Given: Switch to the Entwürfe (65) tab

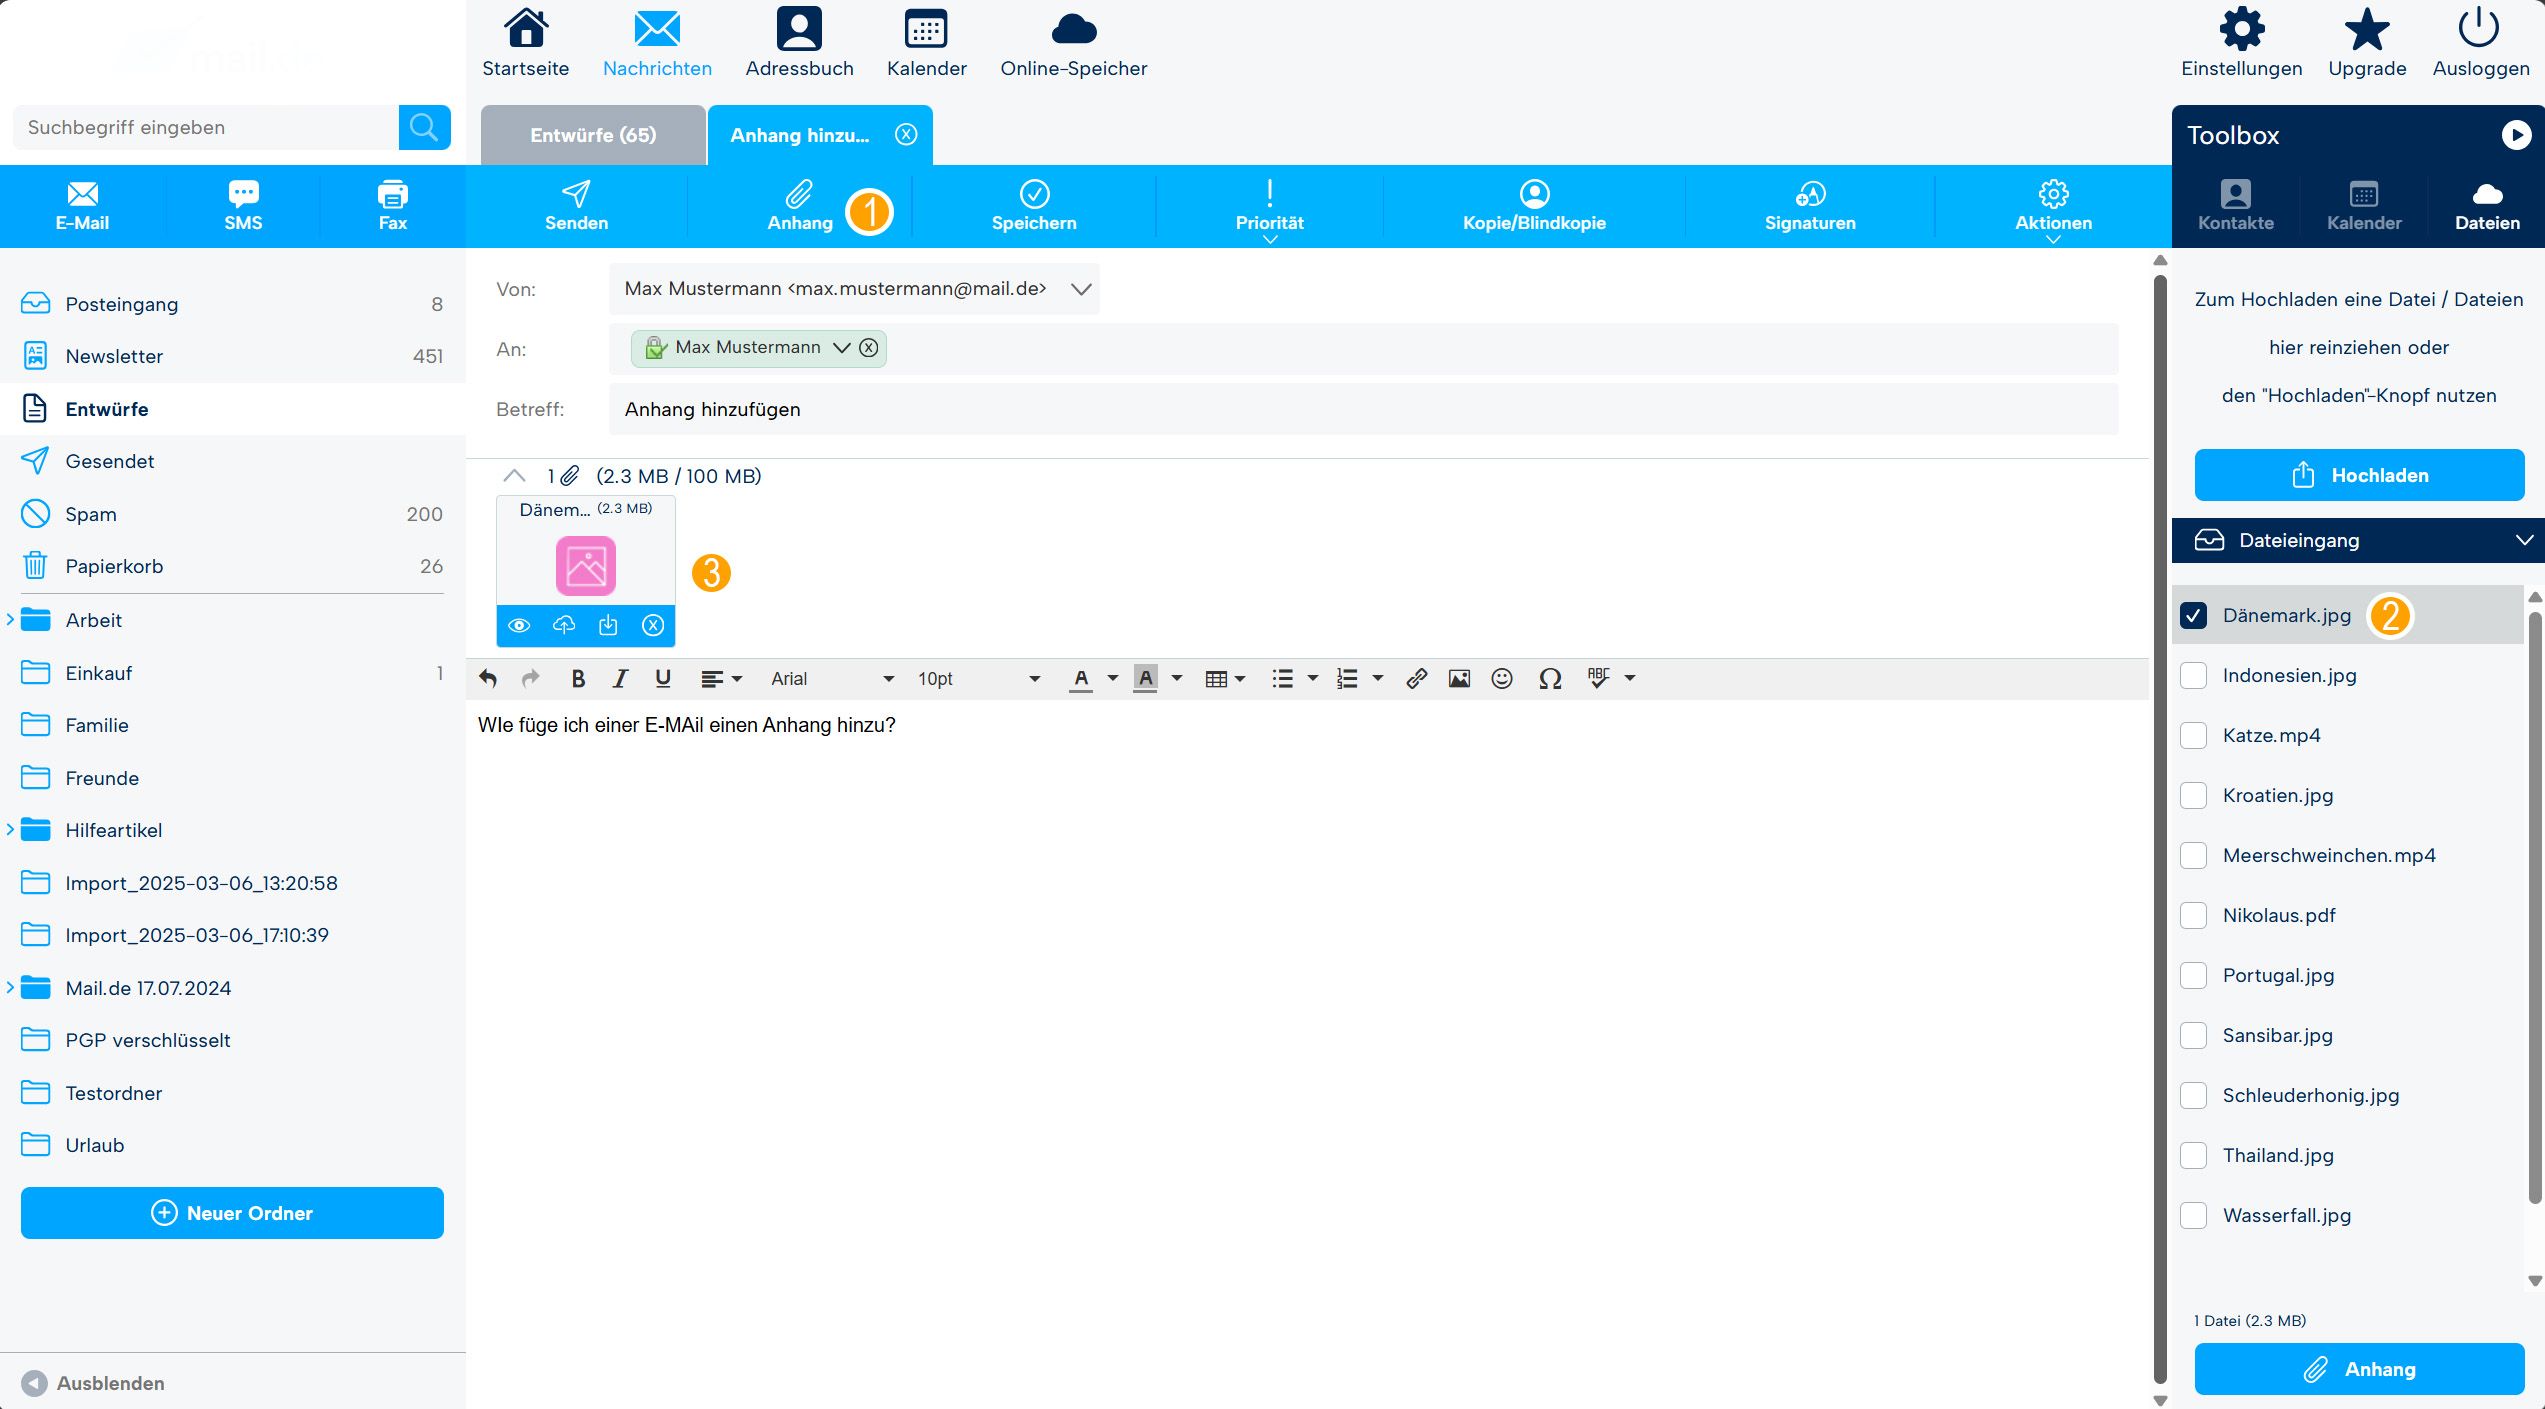Looking at the screenshot, I should (x=593, y=135).
